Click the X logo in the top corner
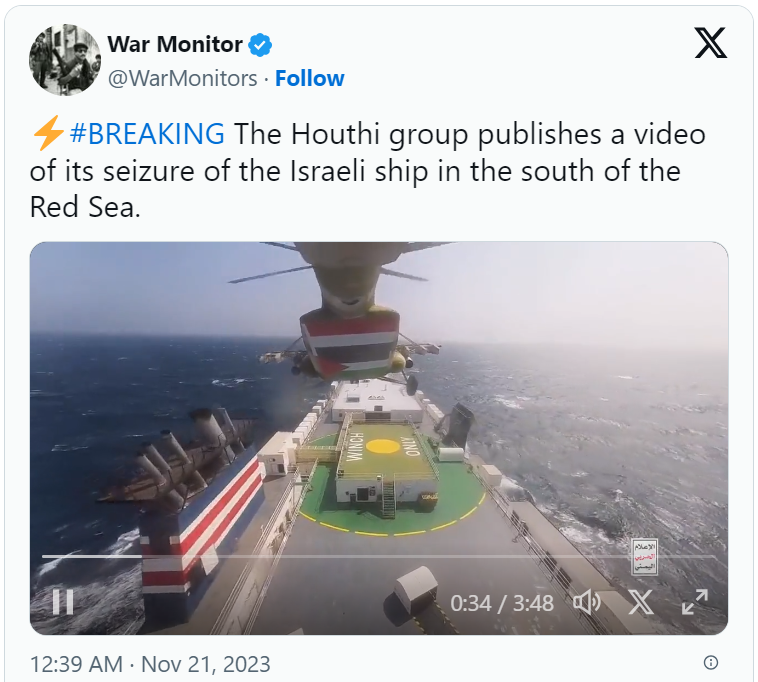This screenshot has width=758, height=682. 710,43
